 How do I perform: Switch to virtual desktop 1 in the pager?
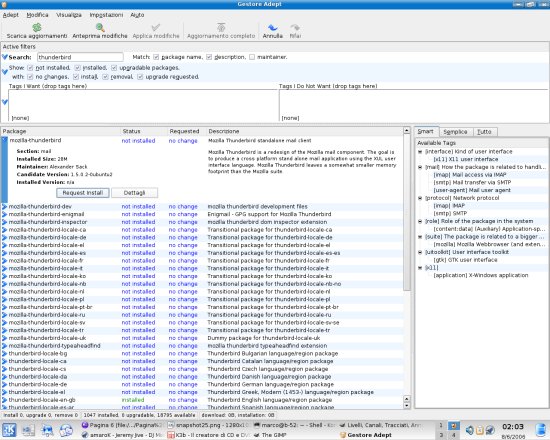pos(441,425)
